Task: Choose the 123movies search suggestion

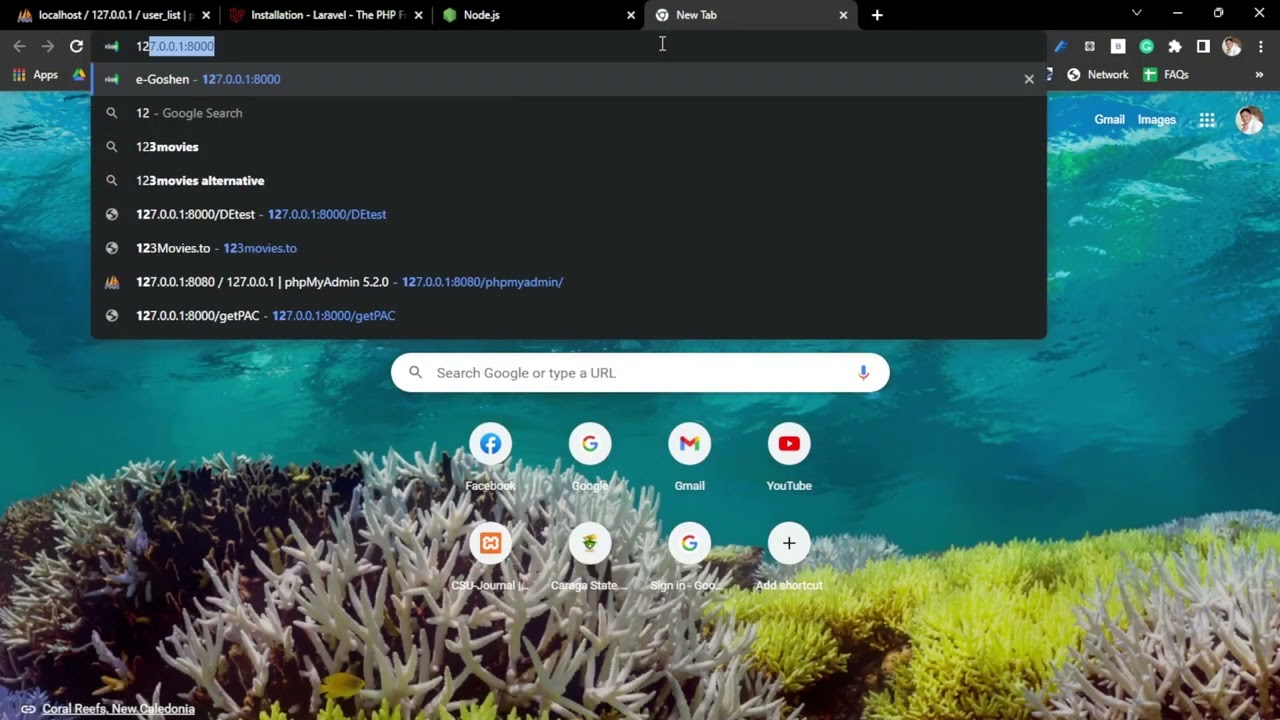Action: (x=568, y=147)
